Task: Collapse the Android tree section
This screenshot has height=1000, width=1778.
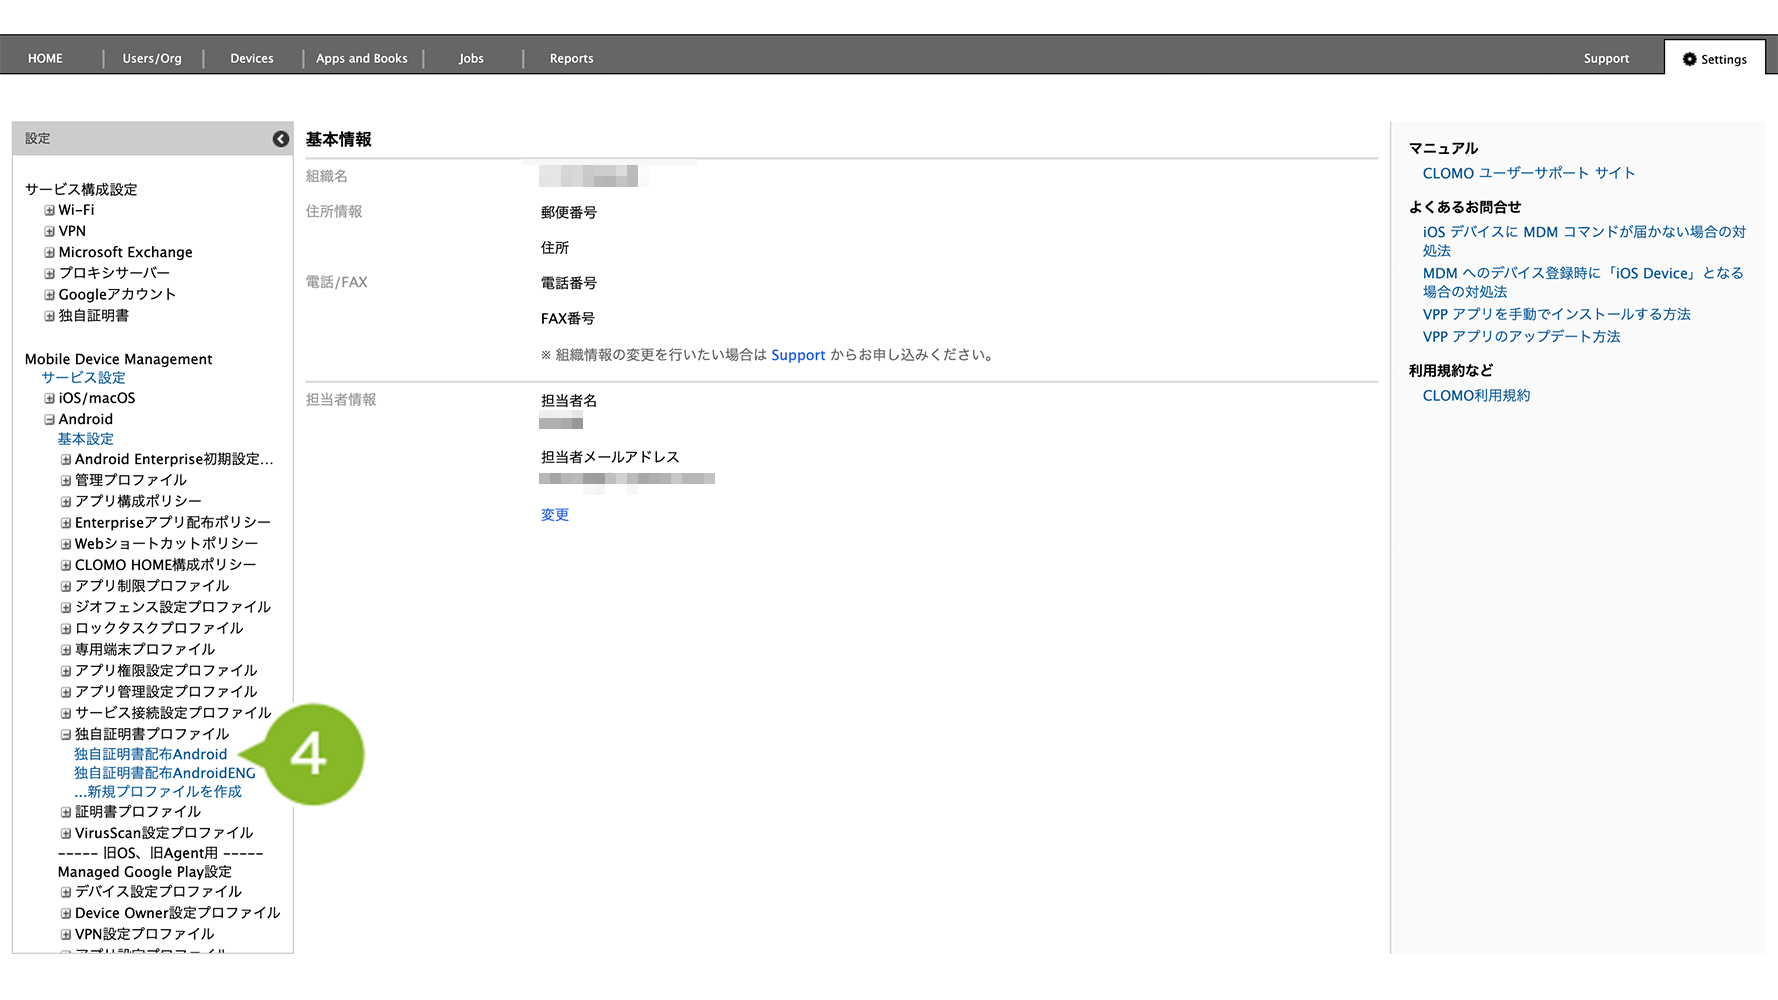Action: pos(49,420)
